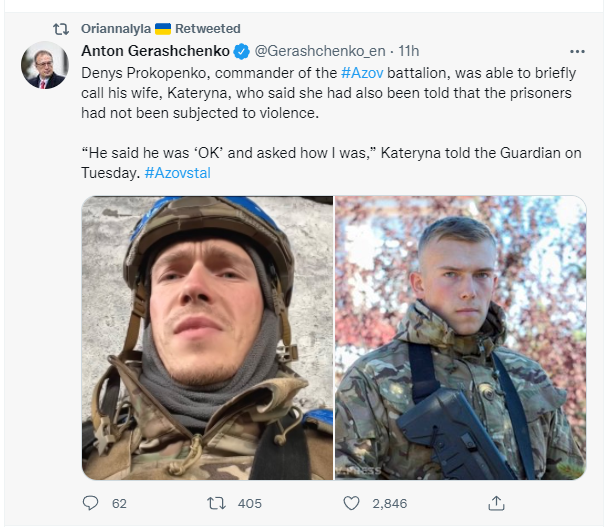Click the blue verified badge
The height and width of the screenshot is (530, 606).
[241, 50]
